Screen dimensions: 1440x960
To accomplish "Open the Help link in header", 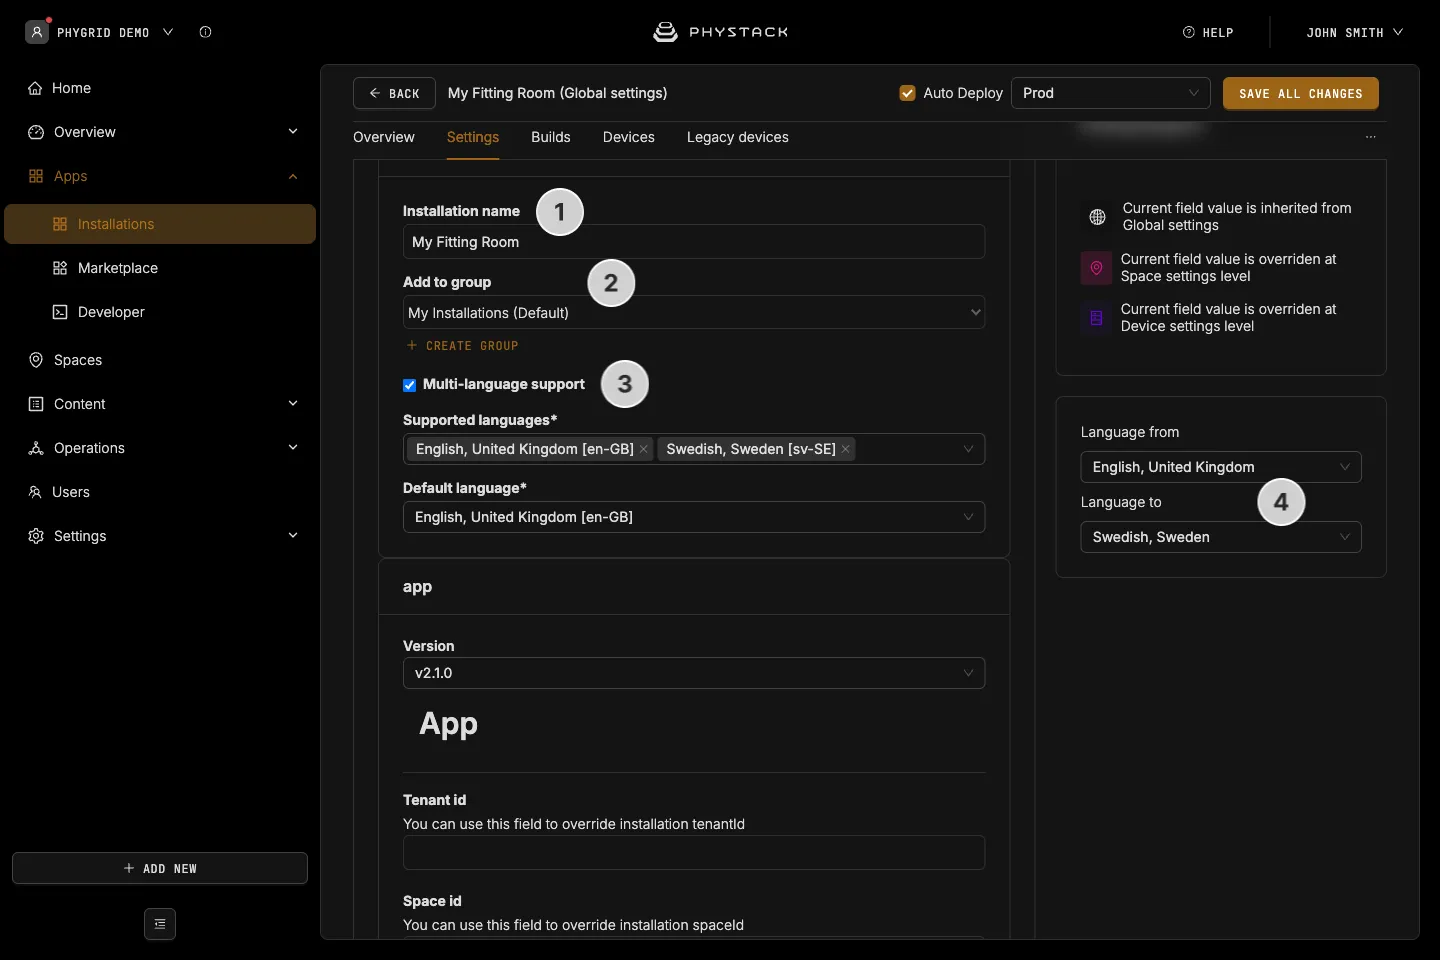I will pyautogui.click(x=1208, y=32).
